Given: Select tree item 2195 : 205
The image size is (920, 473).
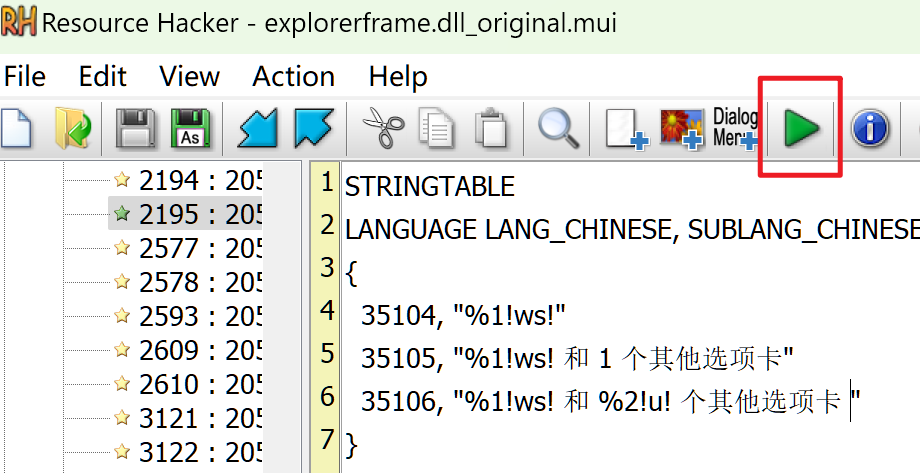Looking at the screenshot, I should coord(200,214).
